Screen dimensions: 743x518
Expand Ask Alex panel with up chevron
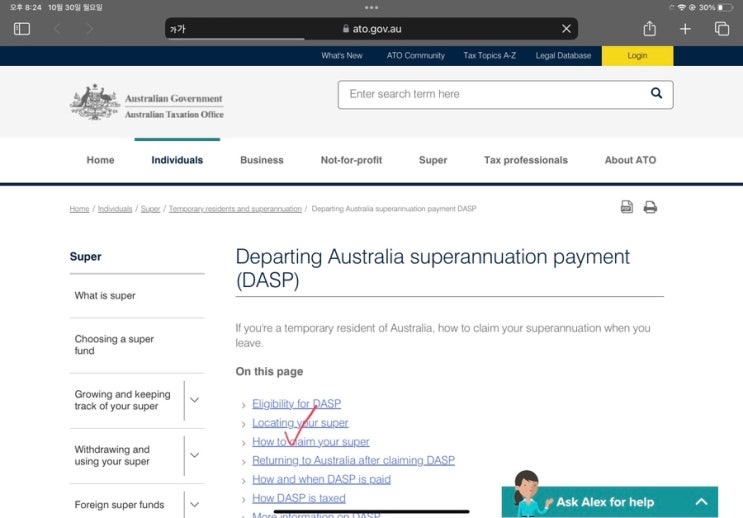[x=701, y=502]
